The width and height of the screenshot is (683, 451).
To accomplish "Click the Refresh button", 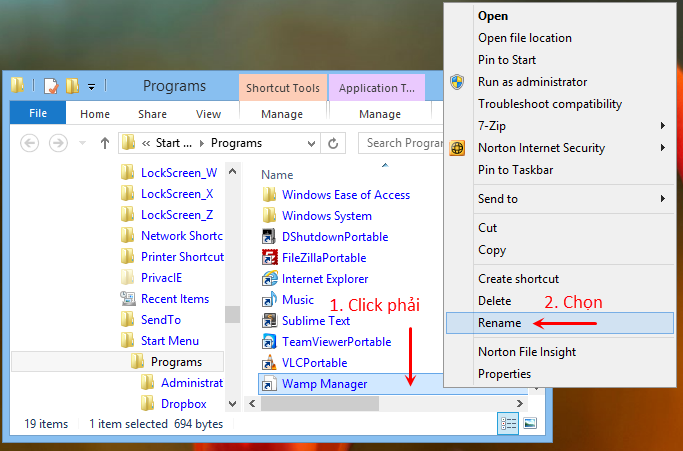I will (333, 143).
